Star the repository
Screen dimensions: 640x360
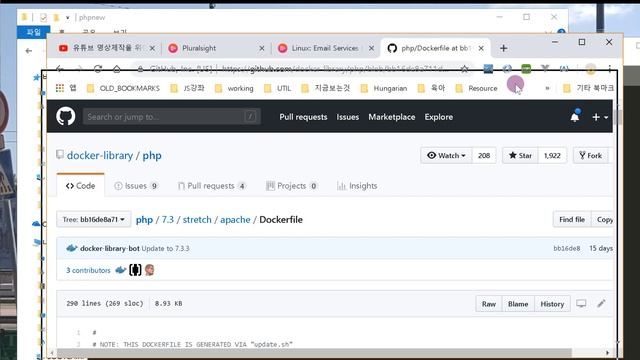click(x=520, y=156)
